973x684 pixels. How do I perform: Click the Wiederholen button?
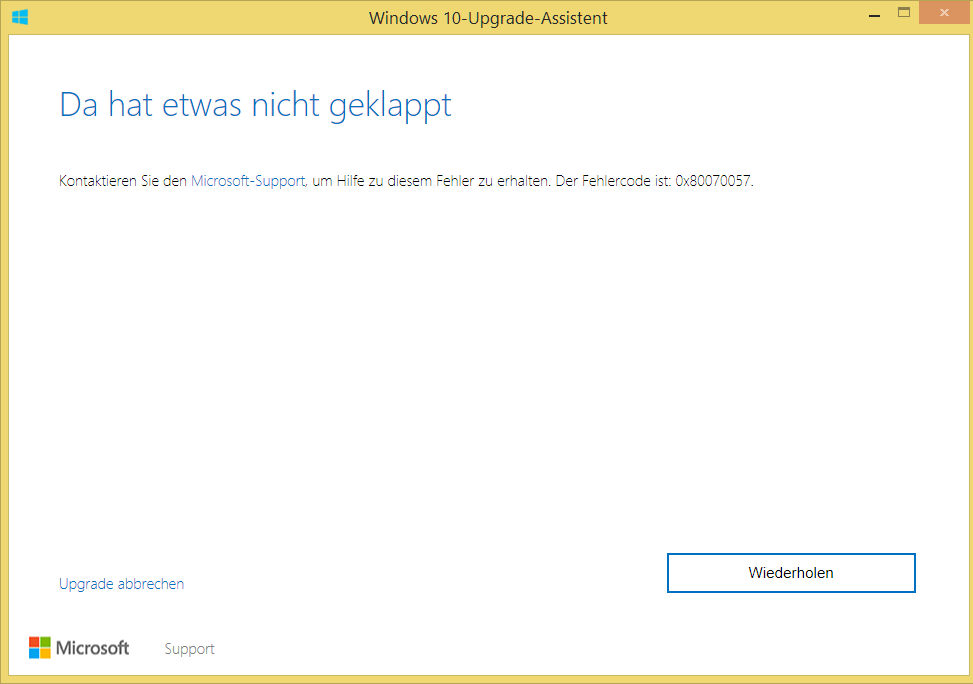point(791,573)
